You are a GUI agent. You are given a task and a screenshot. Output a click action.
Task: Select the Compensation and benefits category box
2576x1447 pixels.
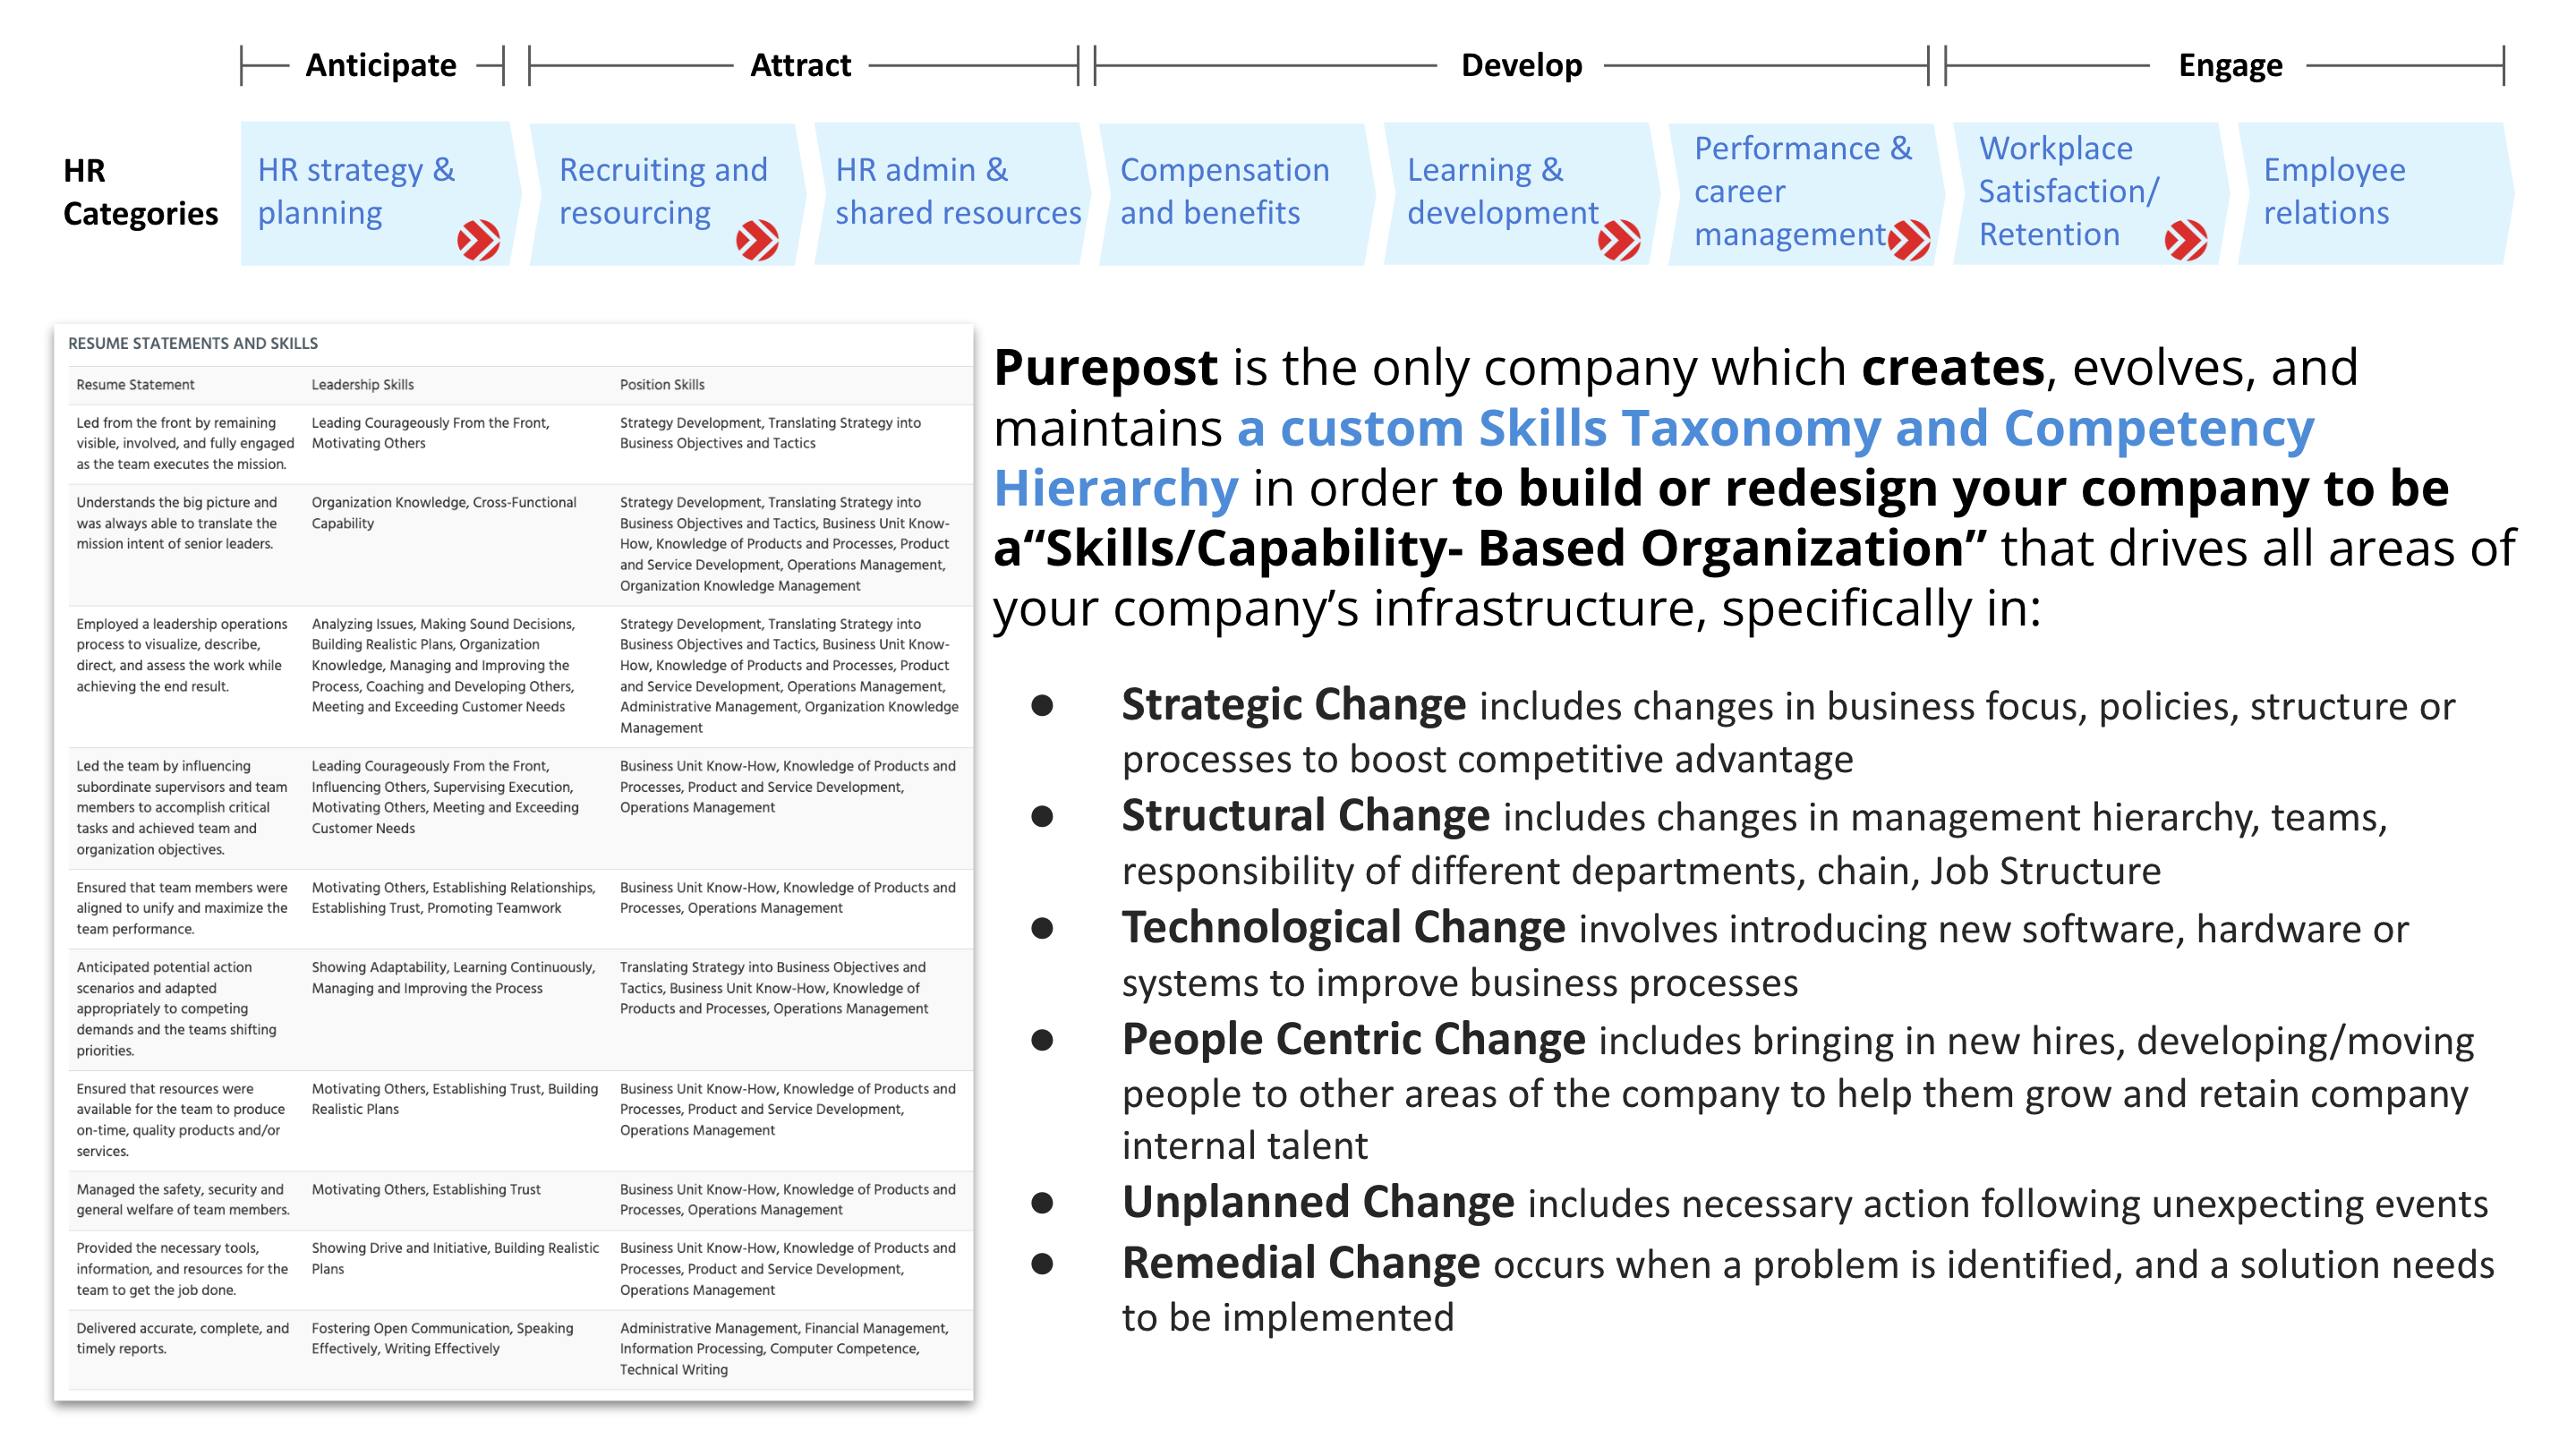1237,193
